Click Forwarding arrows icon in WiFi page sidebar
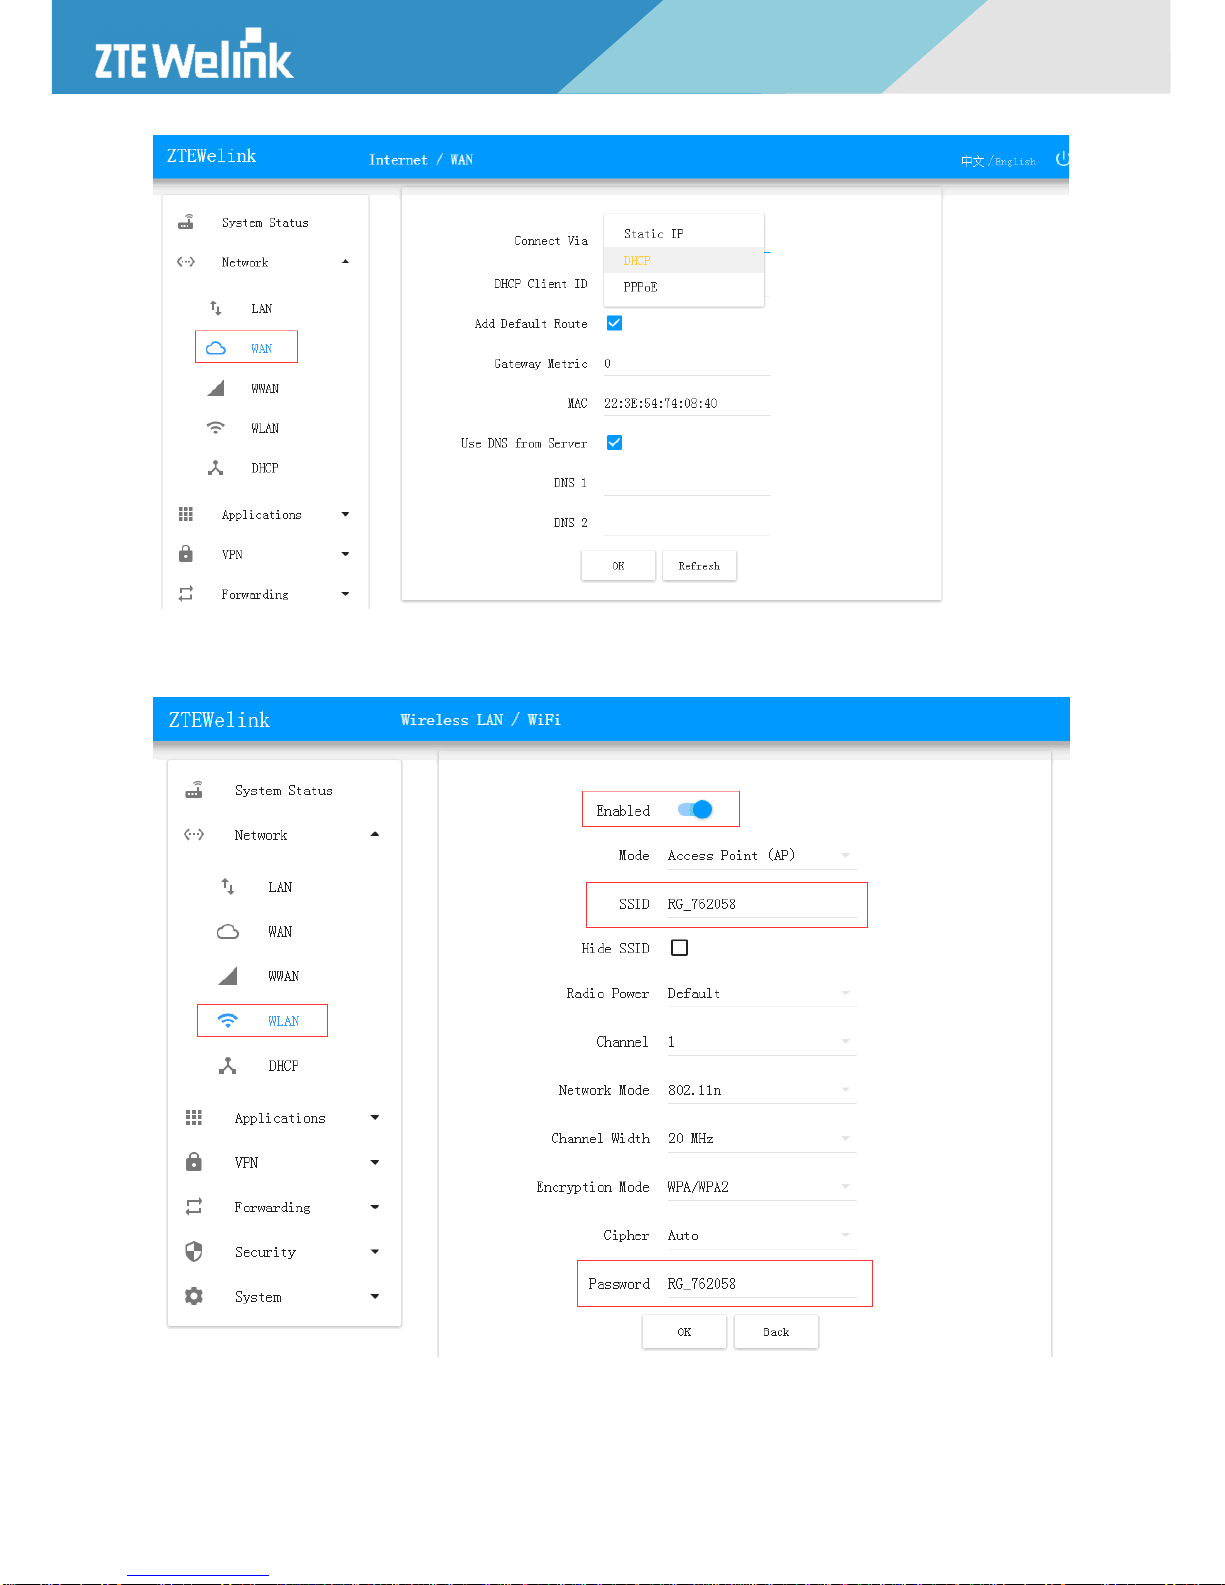 194,1207
